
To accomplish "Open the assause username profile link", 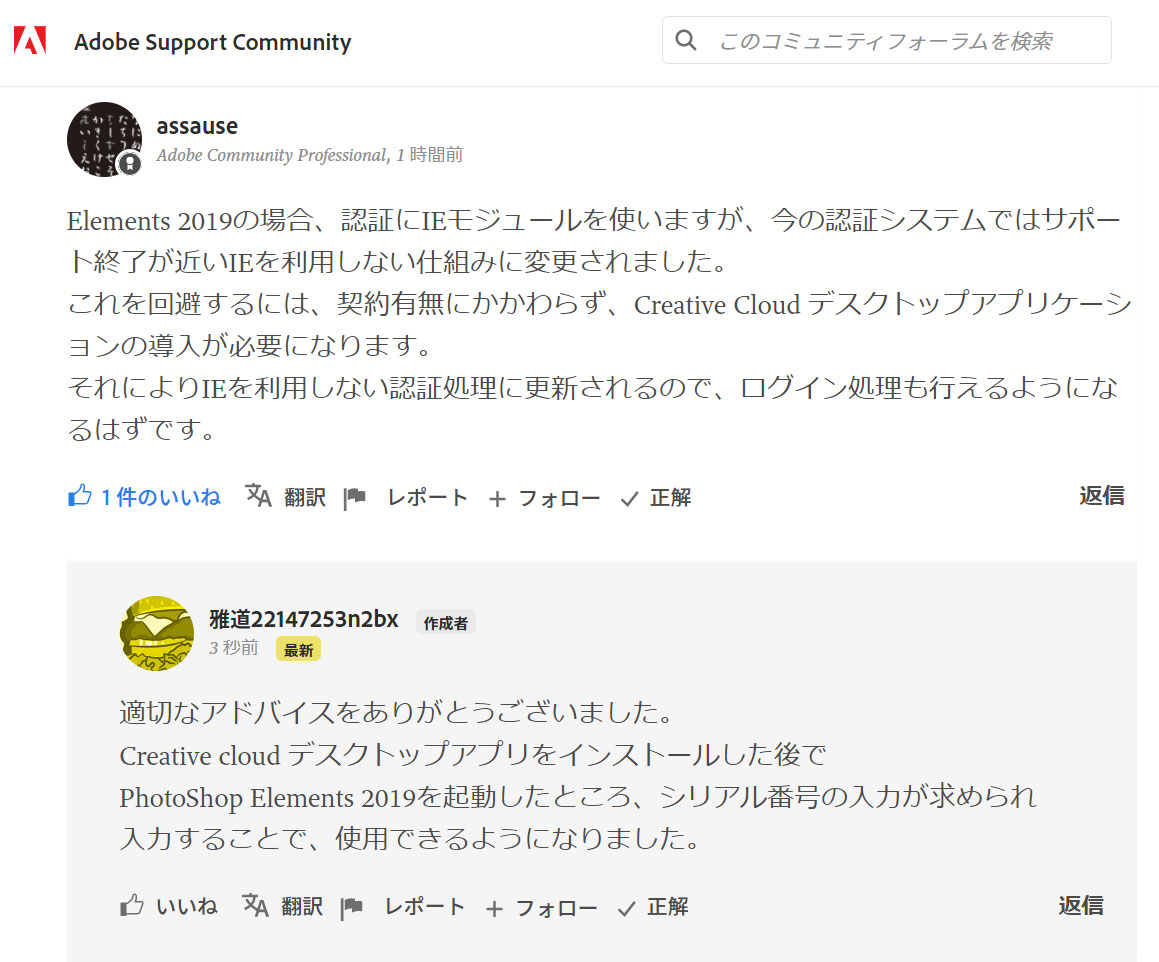I will pyautogui.click(x=197, y=126).
